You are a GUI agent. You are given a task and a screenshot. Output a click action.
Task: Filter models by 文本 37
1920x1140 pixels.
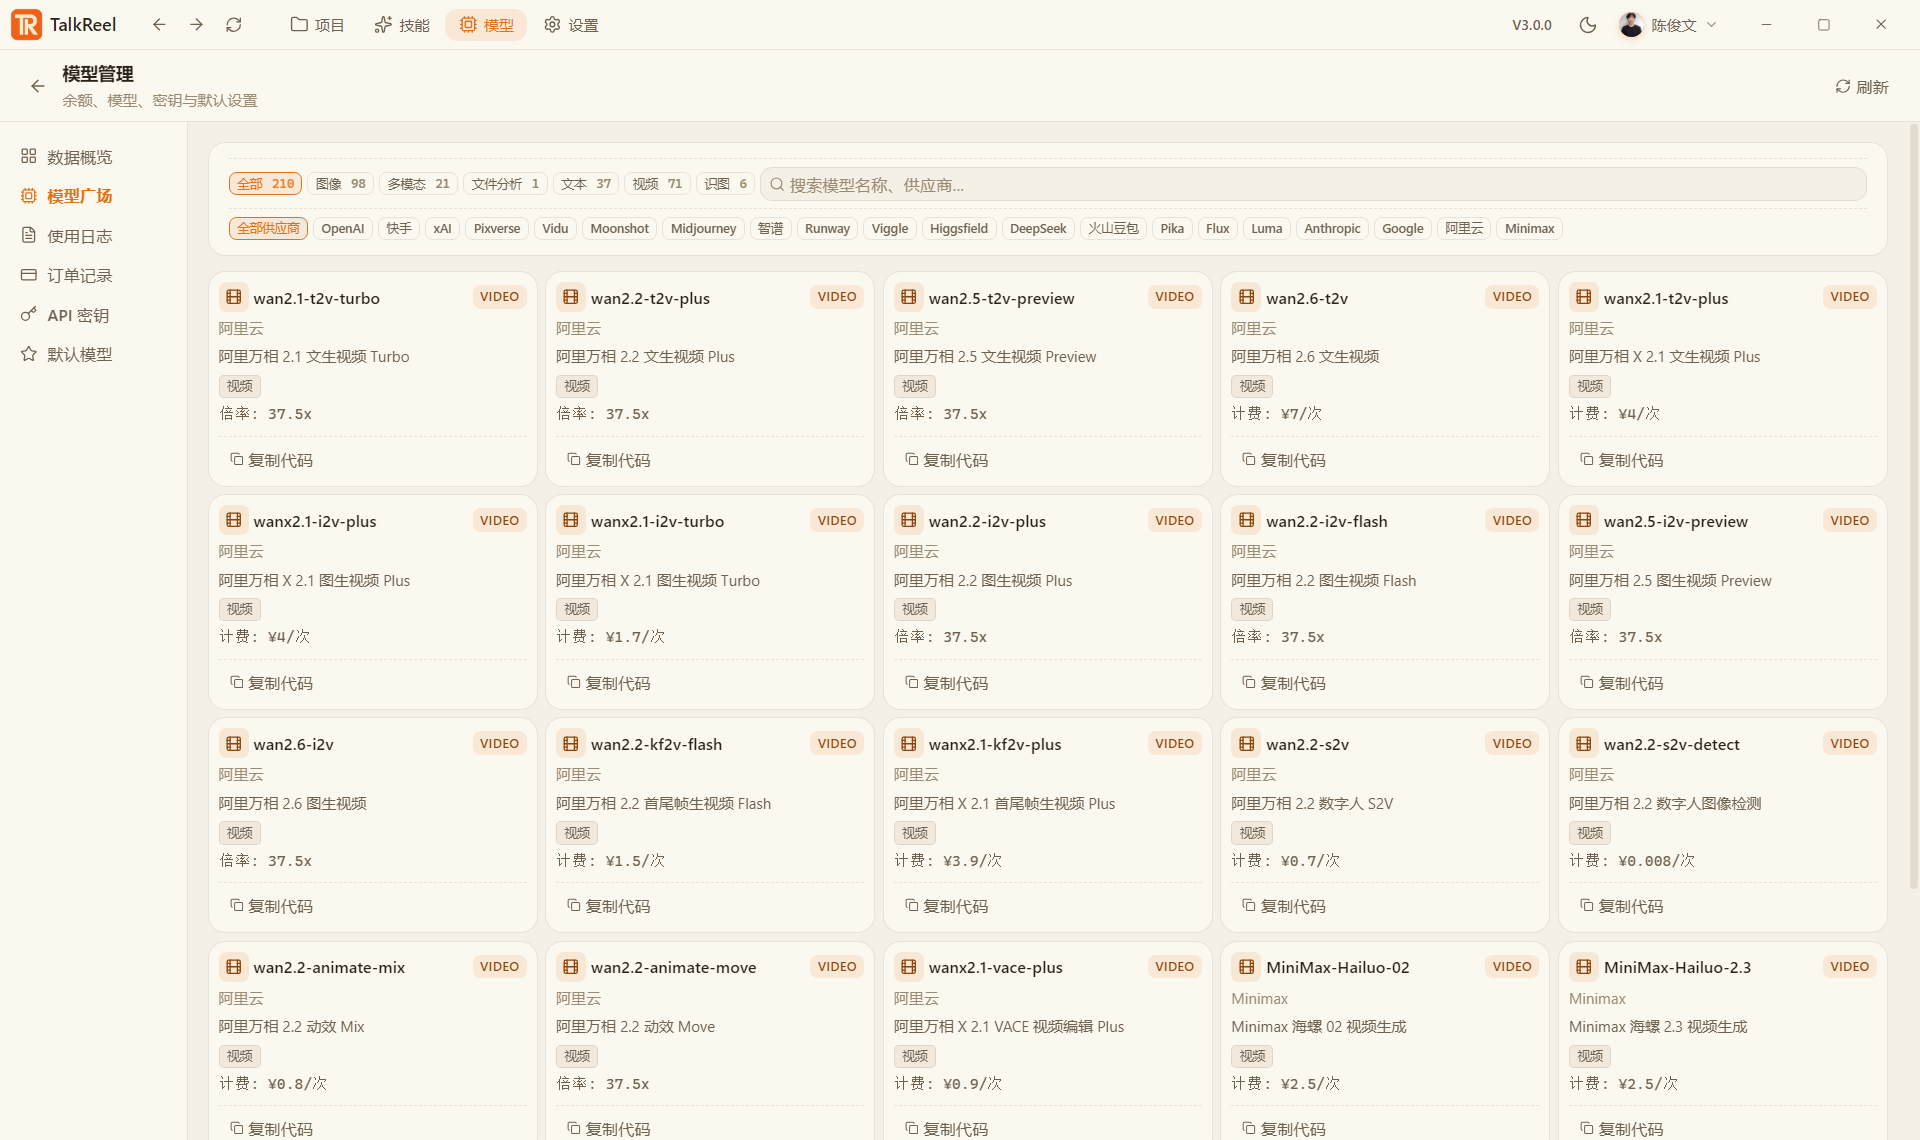point(586,184)
